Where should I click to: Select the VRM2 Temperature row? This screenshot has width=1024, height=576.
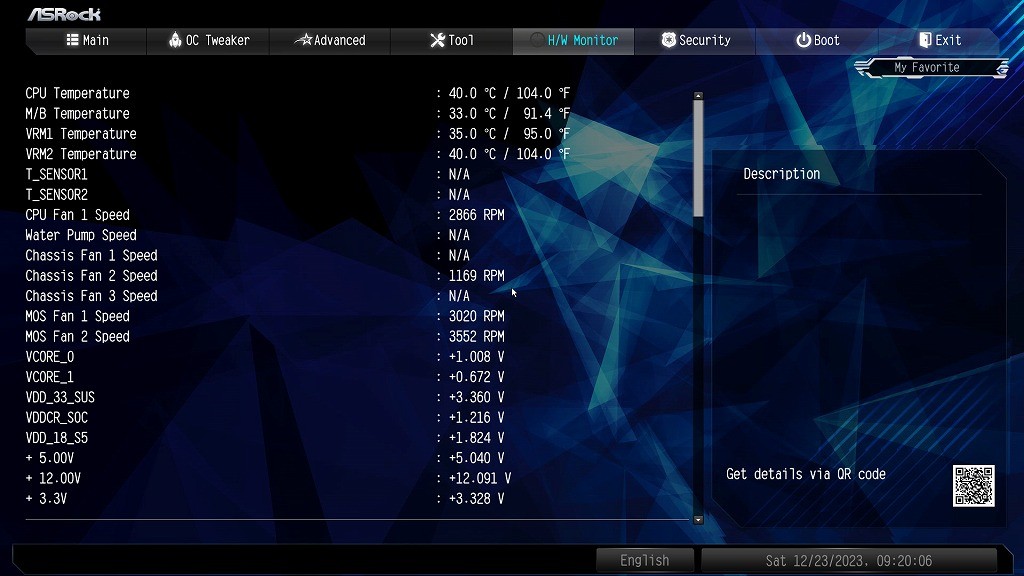point(298,154)
